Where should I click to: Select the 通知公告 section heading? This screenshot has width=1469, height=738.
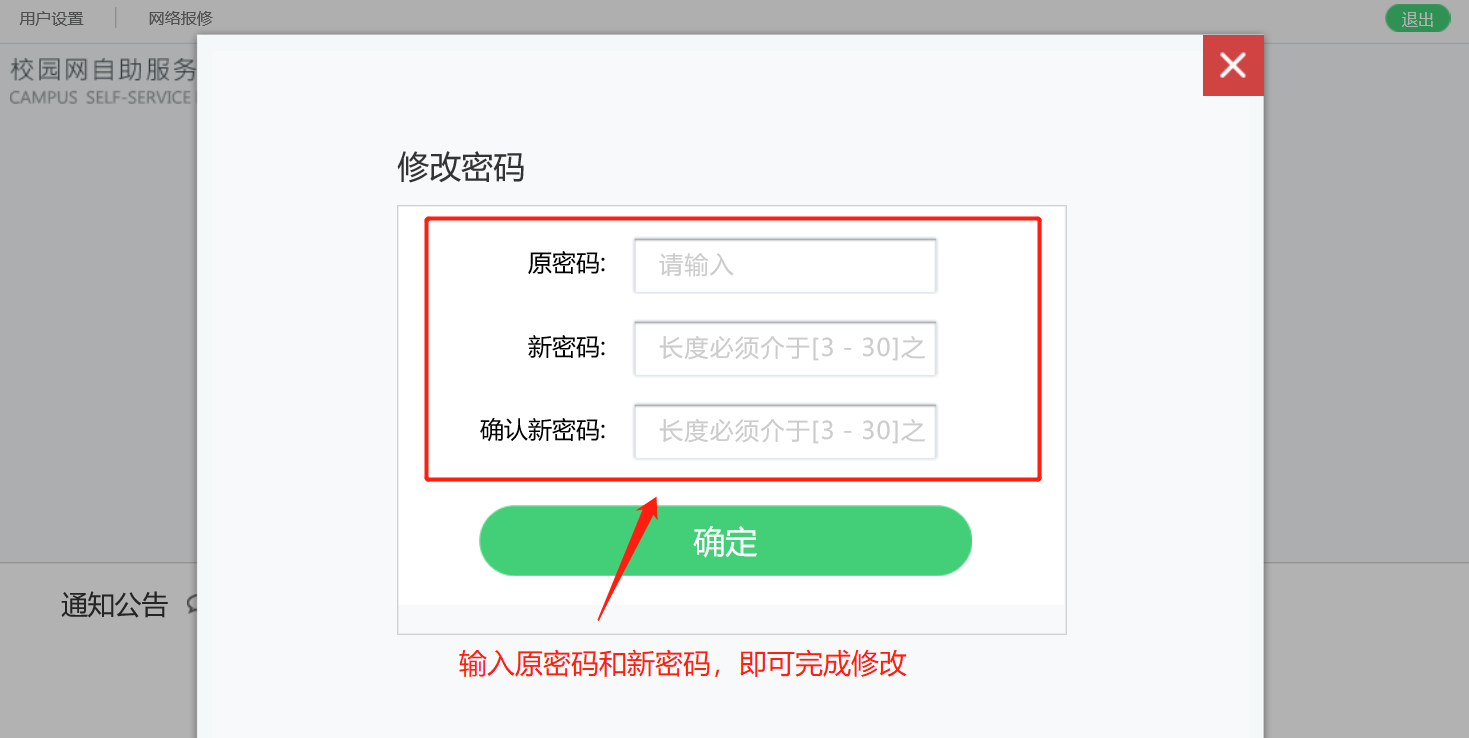(x=114, y=605)
